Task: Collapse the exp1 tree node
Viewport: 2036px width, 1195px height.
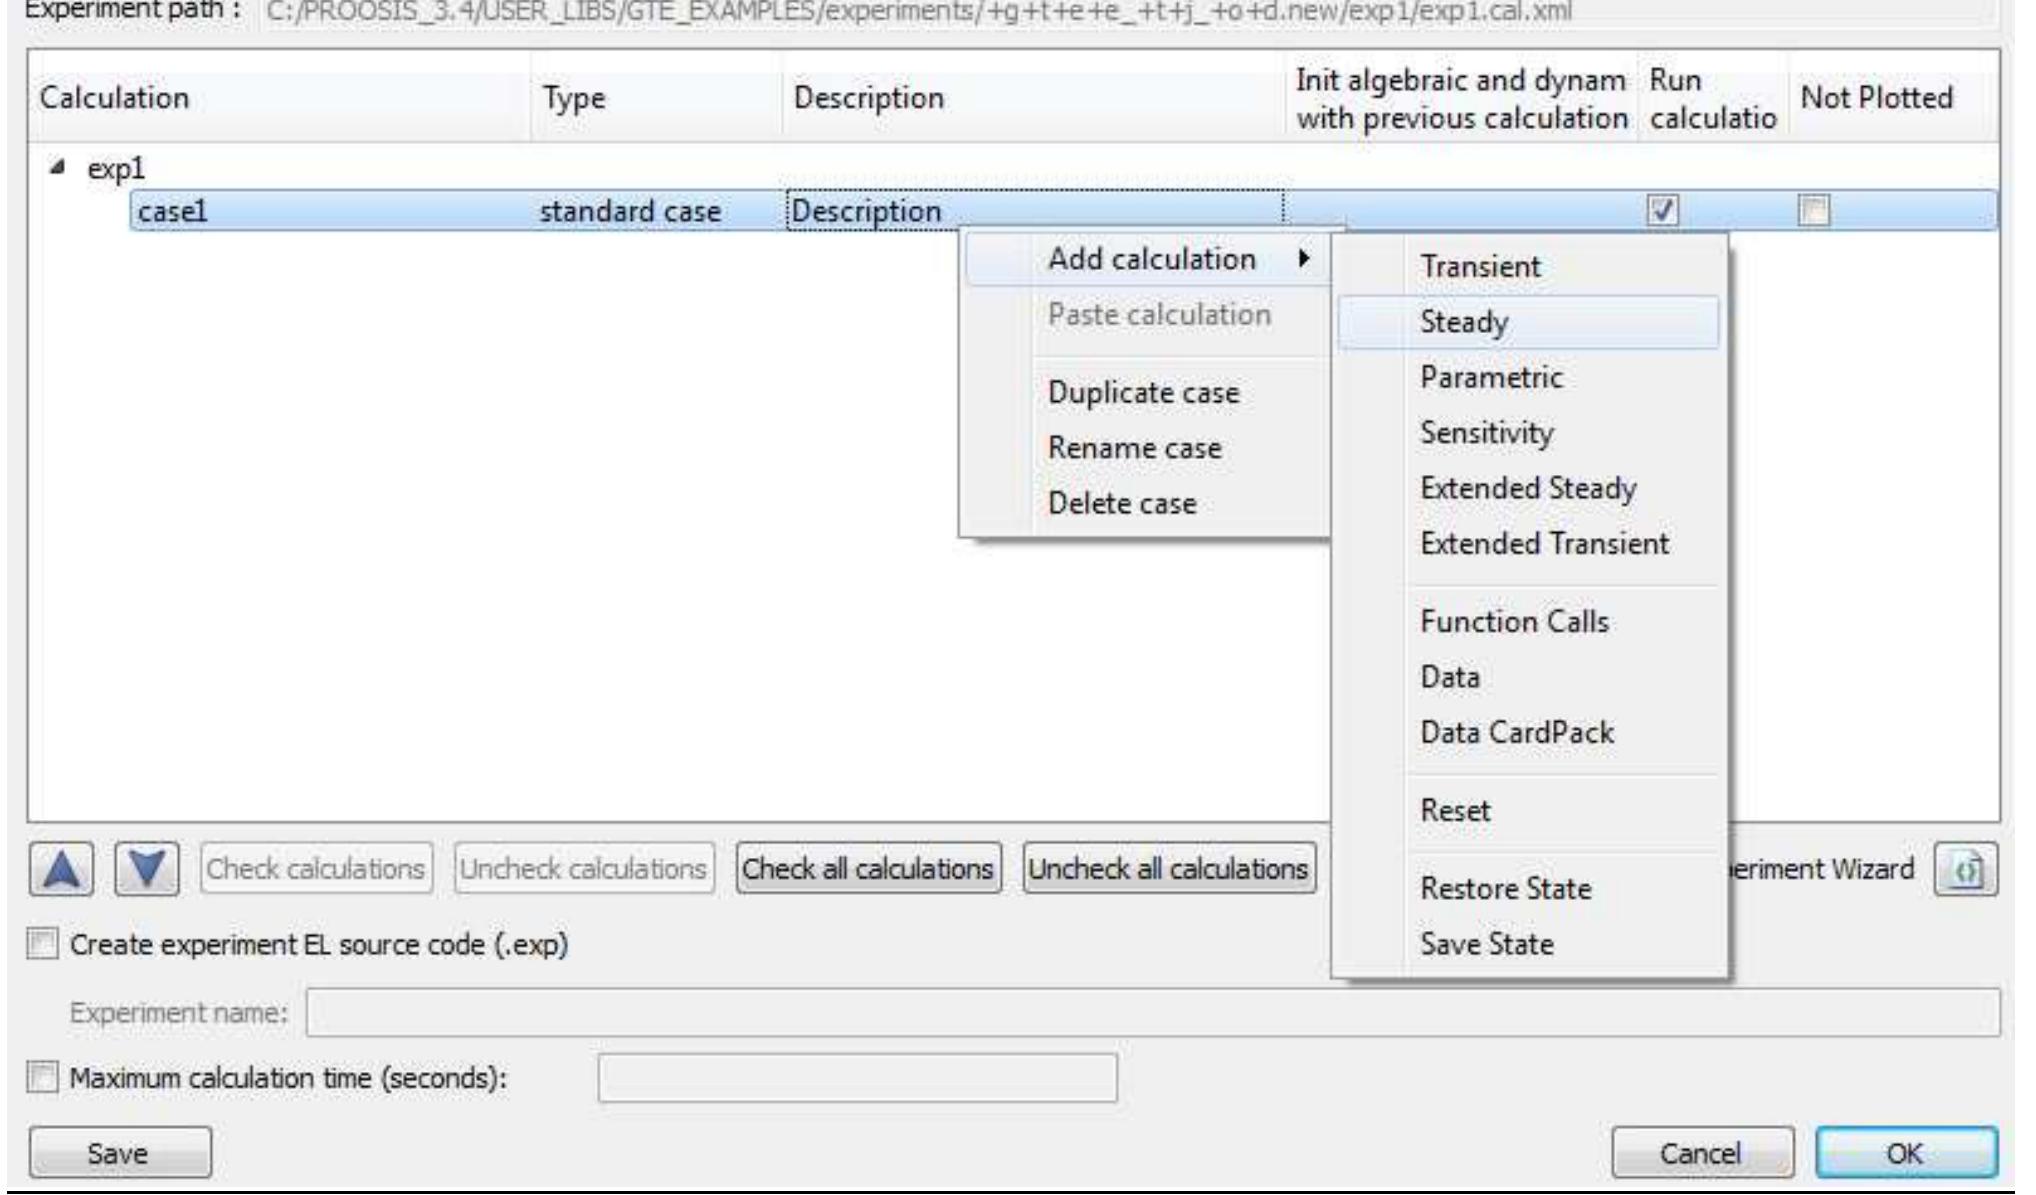Action: (x=58, y=168)
